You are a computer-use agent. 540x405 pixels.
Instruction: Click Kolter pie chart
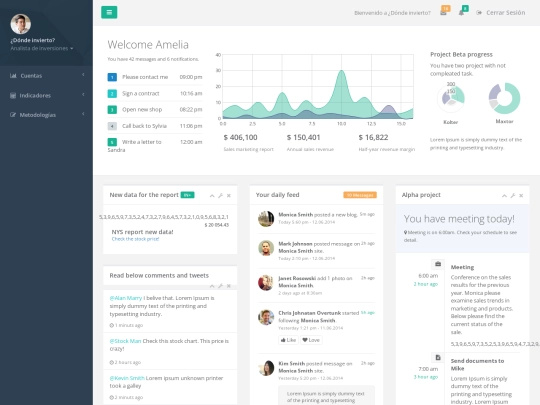451,98
